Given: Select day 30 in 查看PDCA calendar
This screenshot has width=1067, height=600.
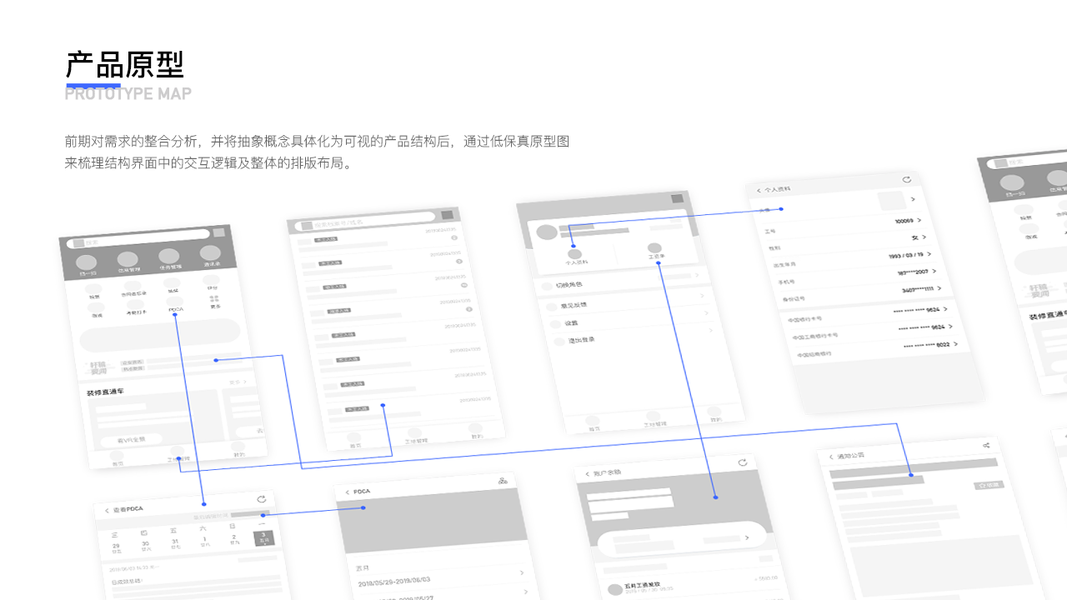Looking at the screenshot, I should (x=146, y=546).
